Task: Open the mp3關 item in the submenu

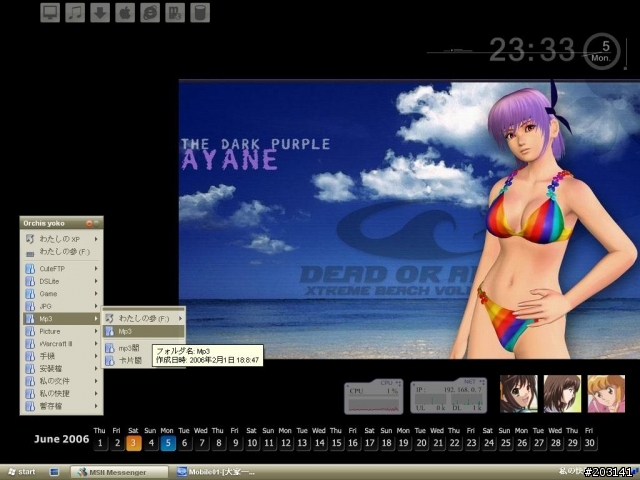Action: 127,348
